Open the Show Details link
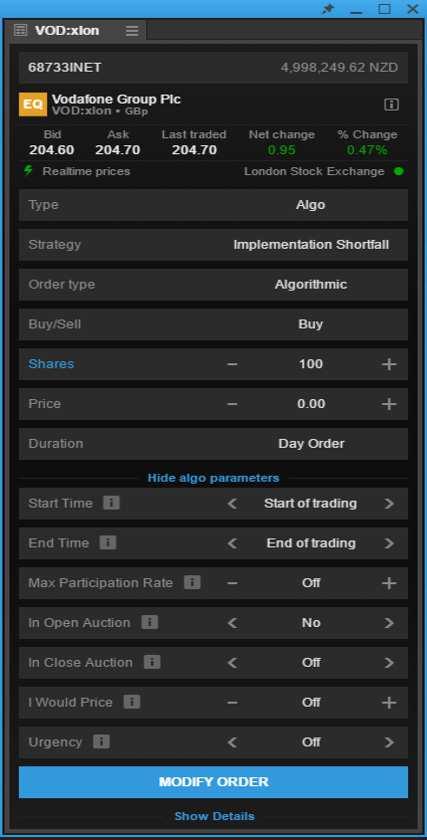Viewport: 427px width, 840px height. tap(214, 816)
